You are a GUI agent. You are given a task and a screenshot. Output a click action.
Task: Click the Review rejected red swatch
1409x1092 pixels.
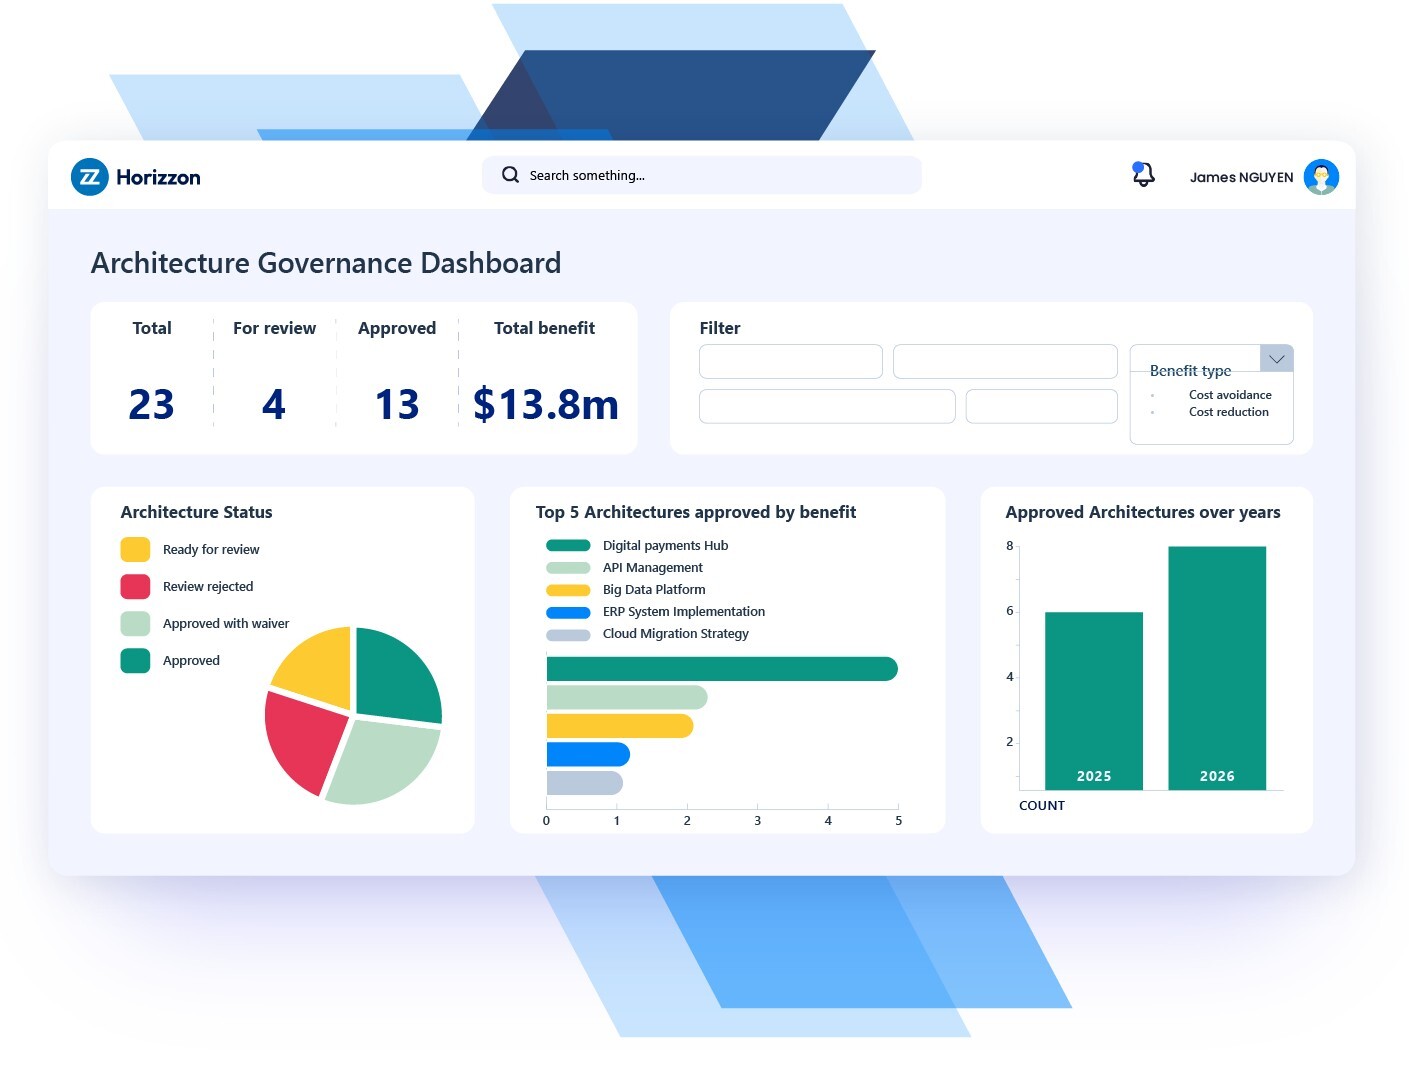click(x=135, y=586)
